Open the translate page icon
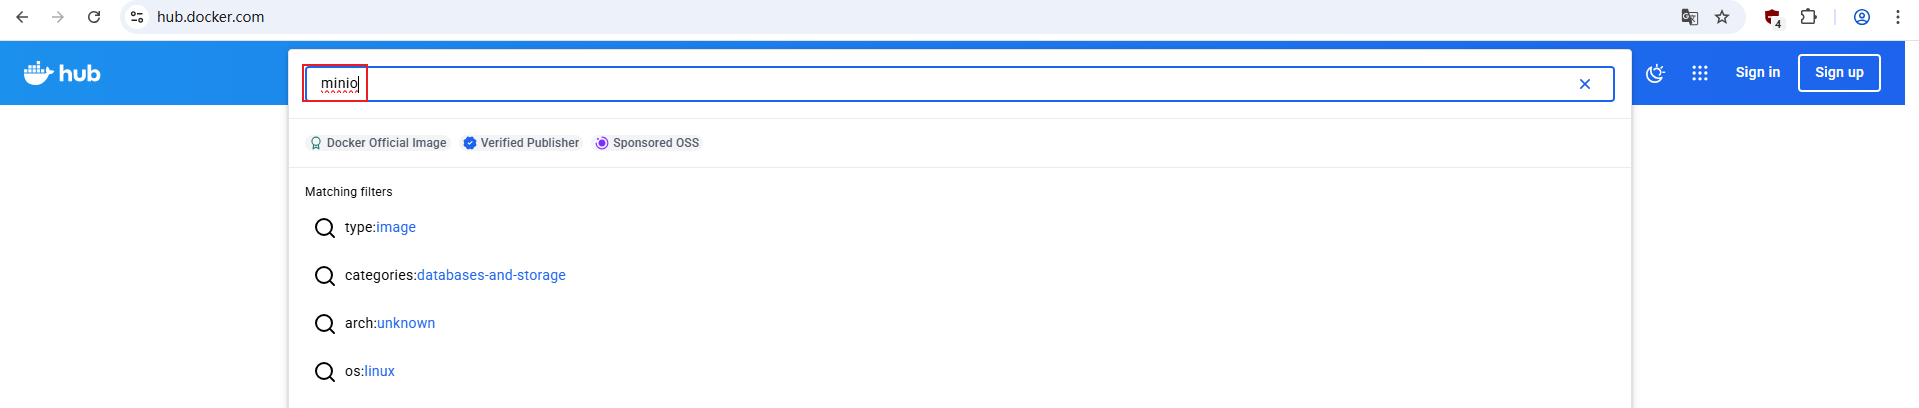Viewport: 1919px width, 408px height. coord(1690,17)
